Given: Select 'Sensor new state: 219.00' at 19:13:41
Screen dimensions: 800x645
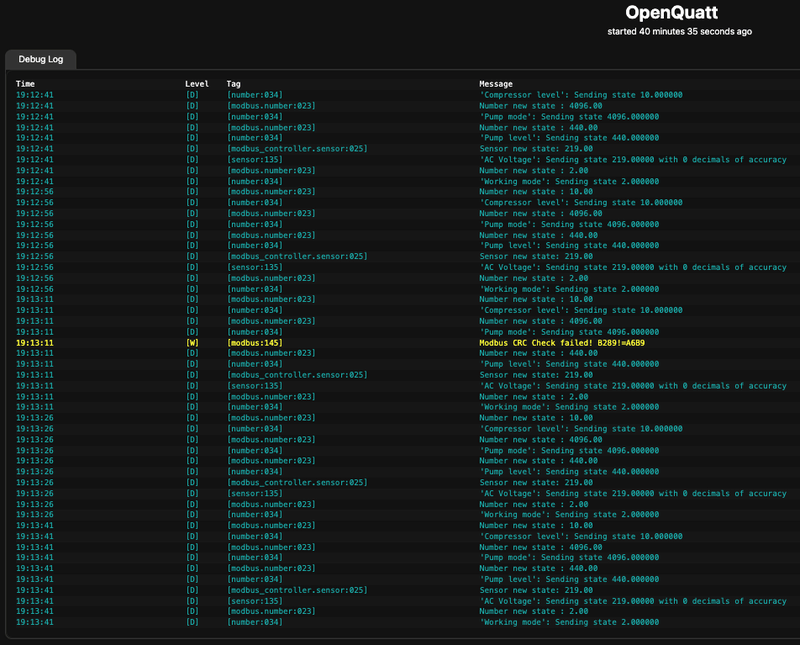Looking at the screenshot, I should pyautogui.click(x=536, y=590).
